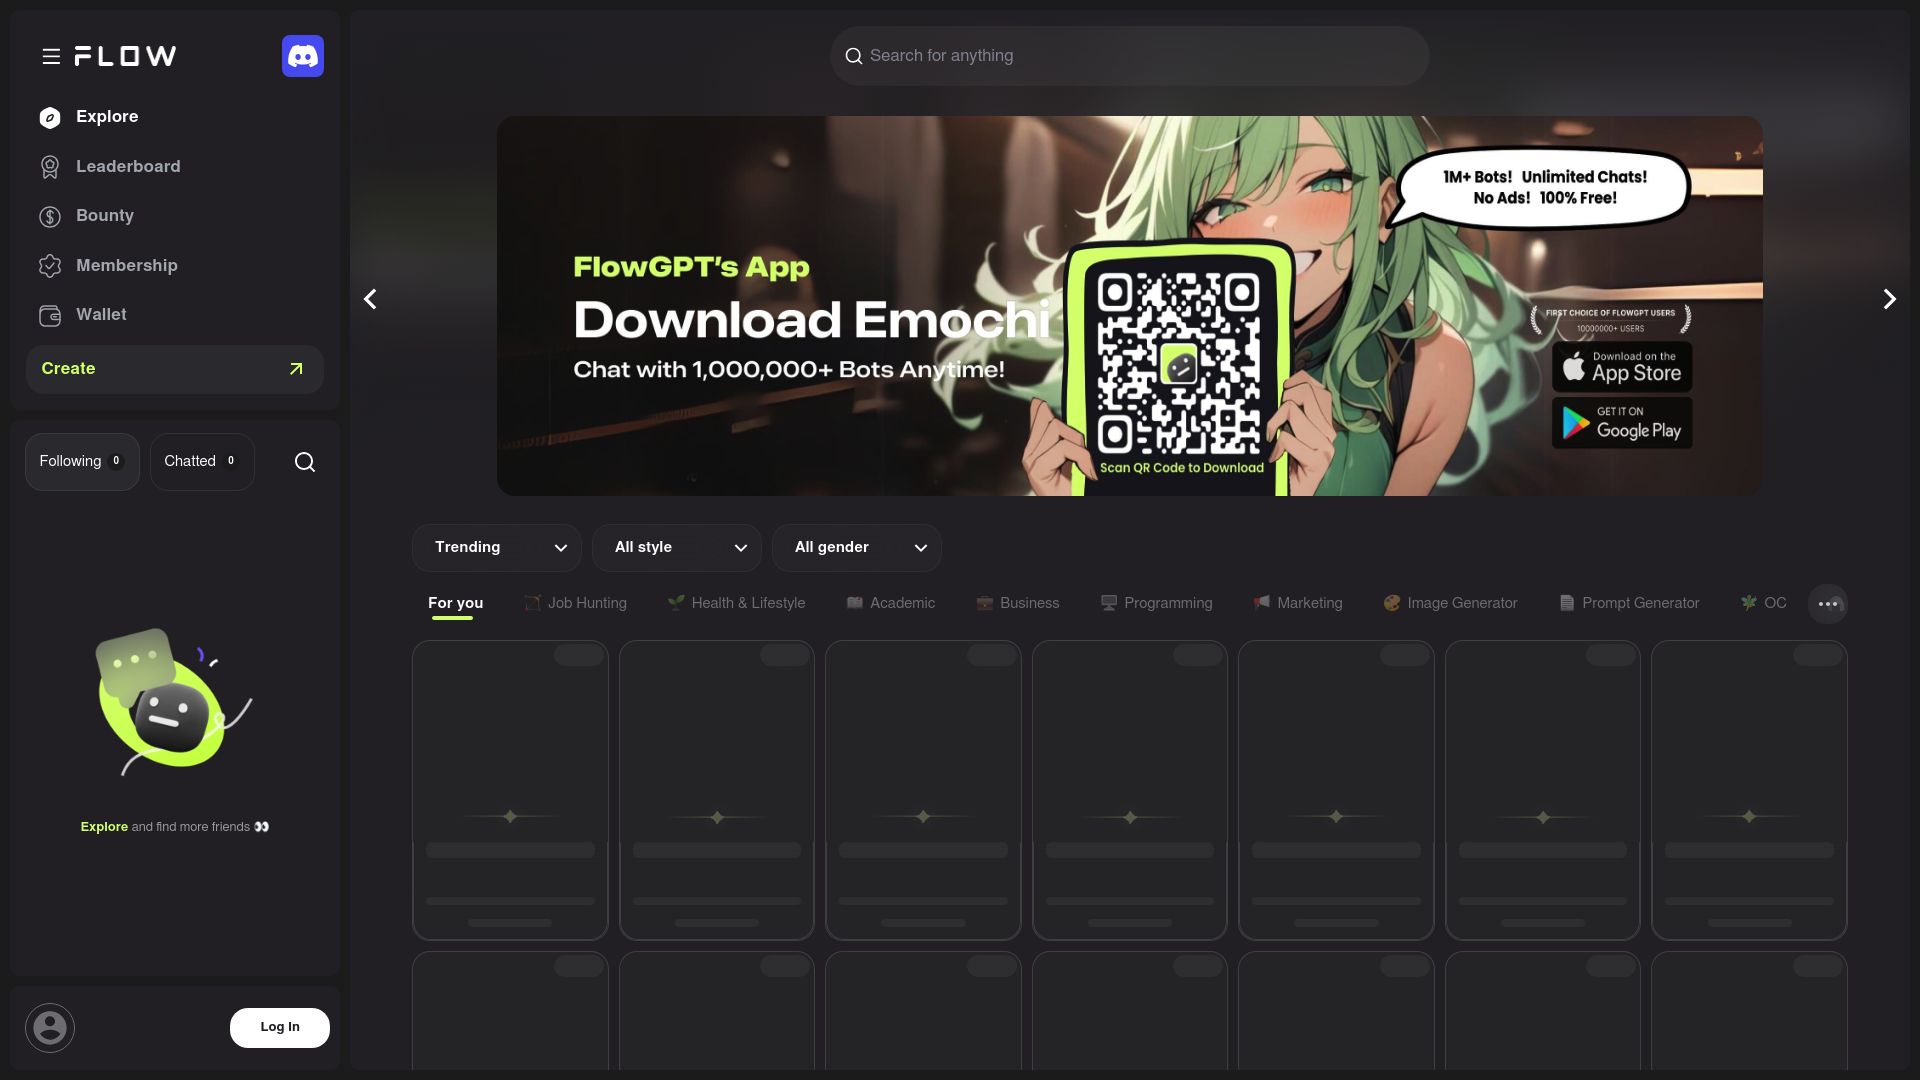This screenshot has height=1080, width=1920.
Task: Click the Search for anything field
Action: coord(1129,55)
